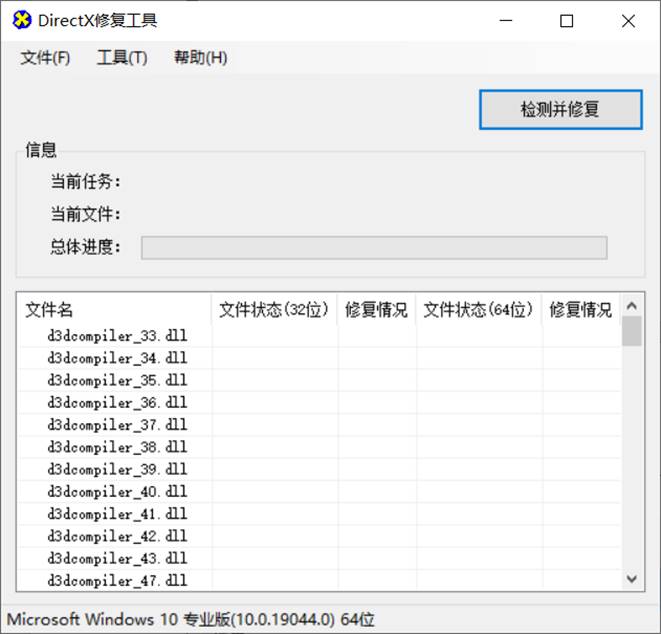
Task: Select row d3dcompiler_38.dll
Action: pyautogui.click(x=319, y=447)
